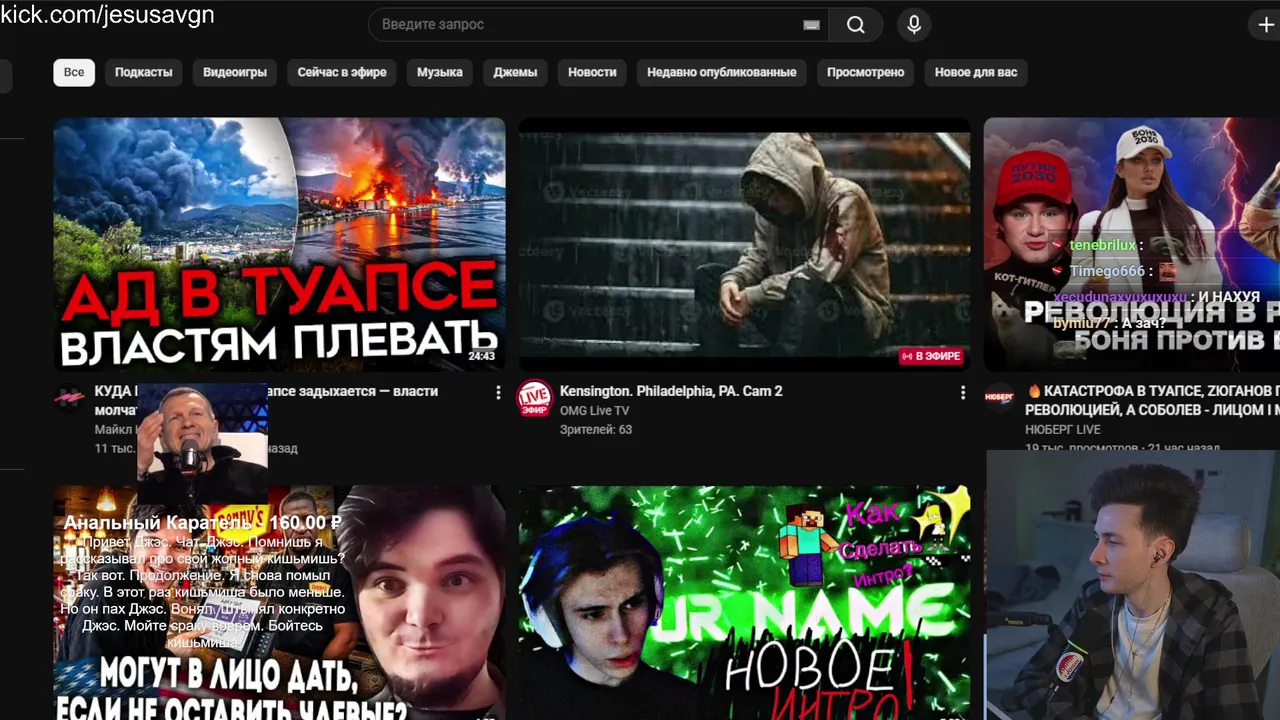Open НЮБЕРГ channel avatar
The height and width of the screenshot is (720, 1280).
999,397
